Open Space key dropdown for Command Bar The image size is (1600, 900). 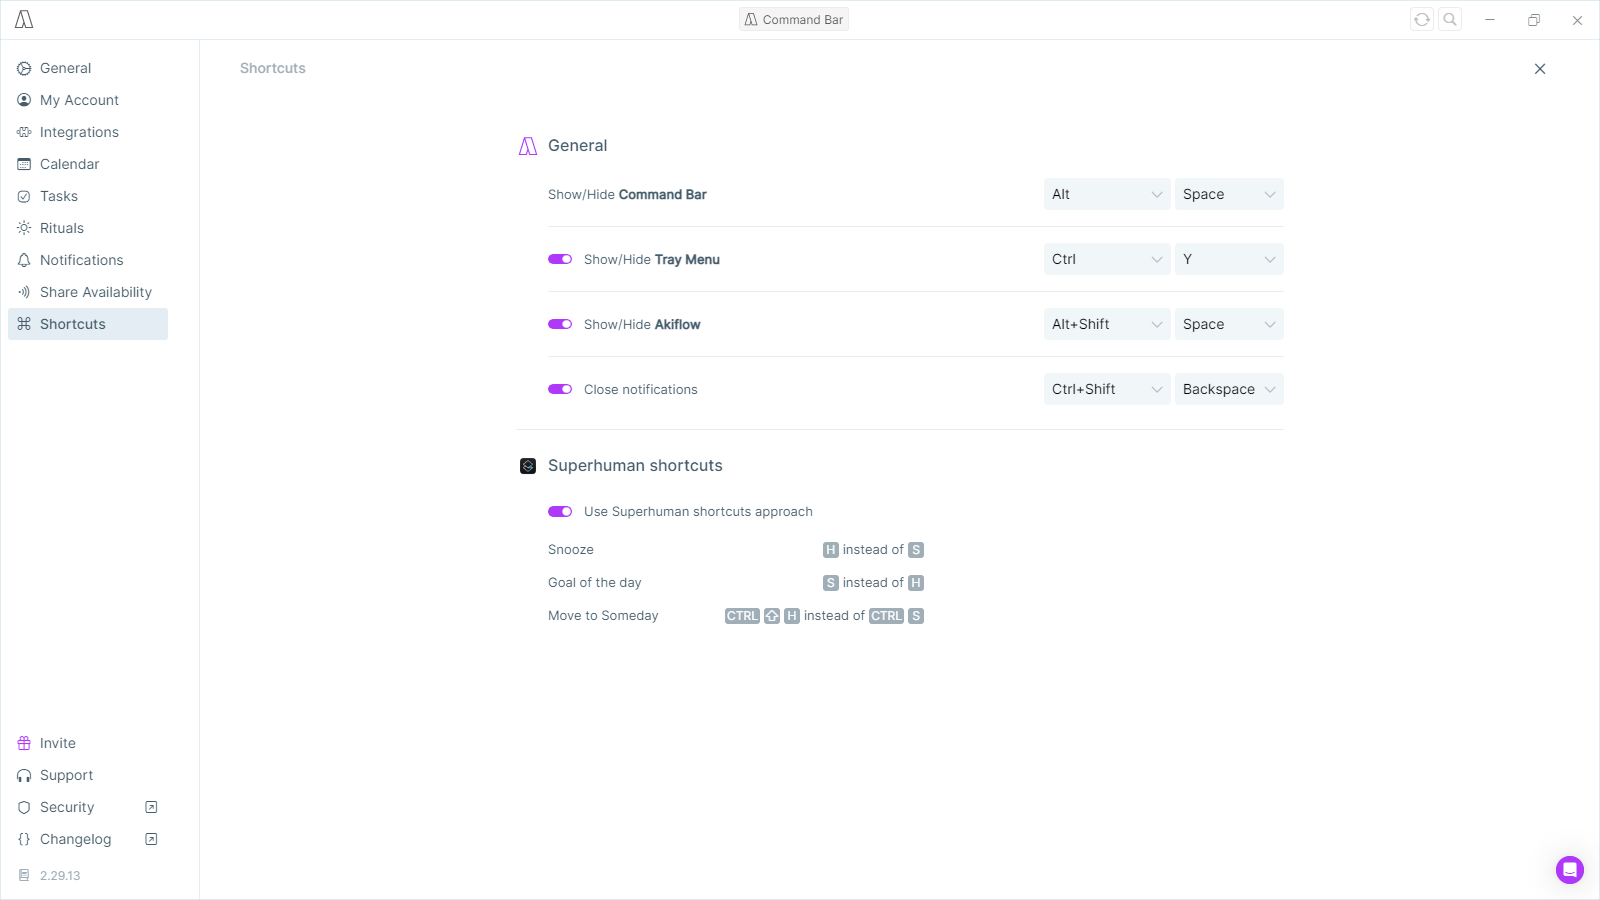(x=1229, y=194)
